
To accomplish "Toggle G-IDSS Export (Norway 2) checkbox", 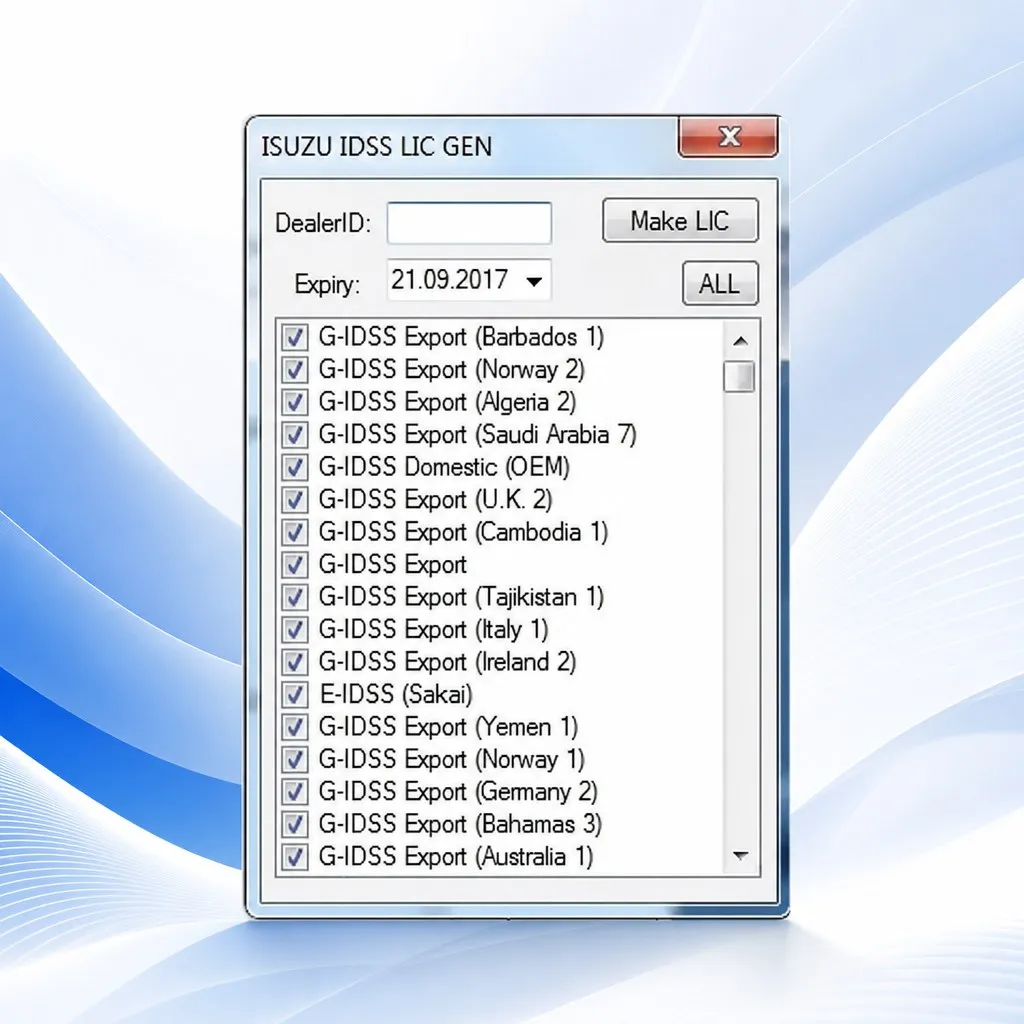I will point(294,370).
